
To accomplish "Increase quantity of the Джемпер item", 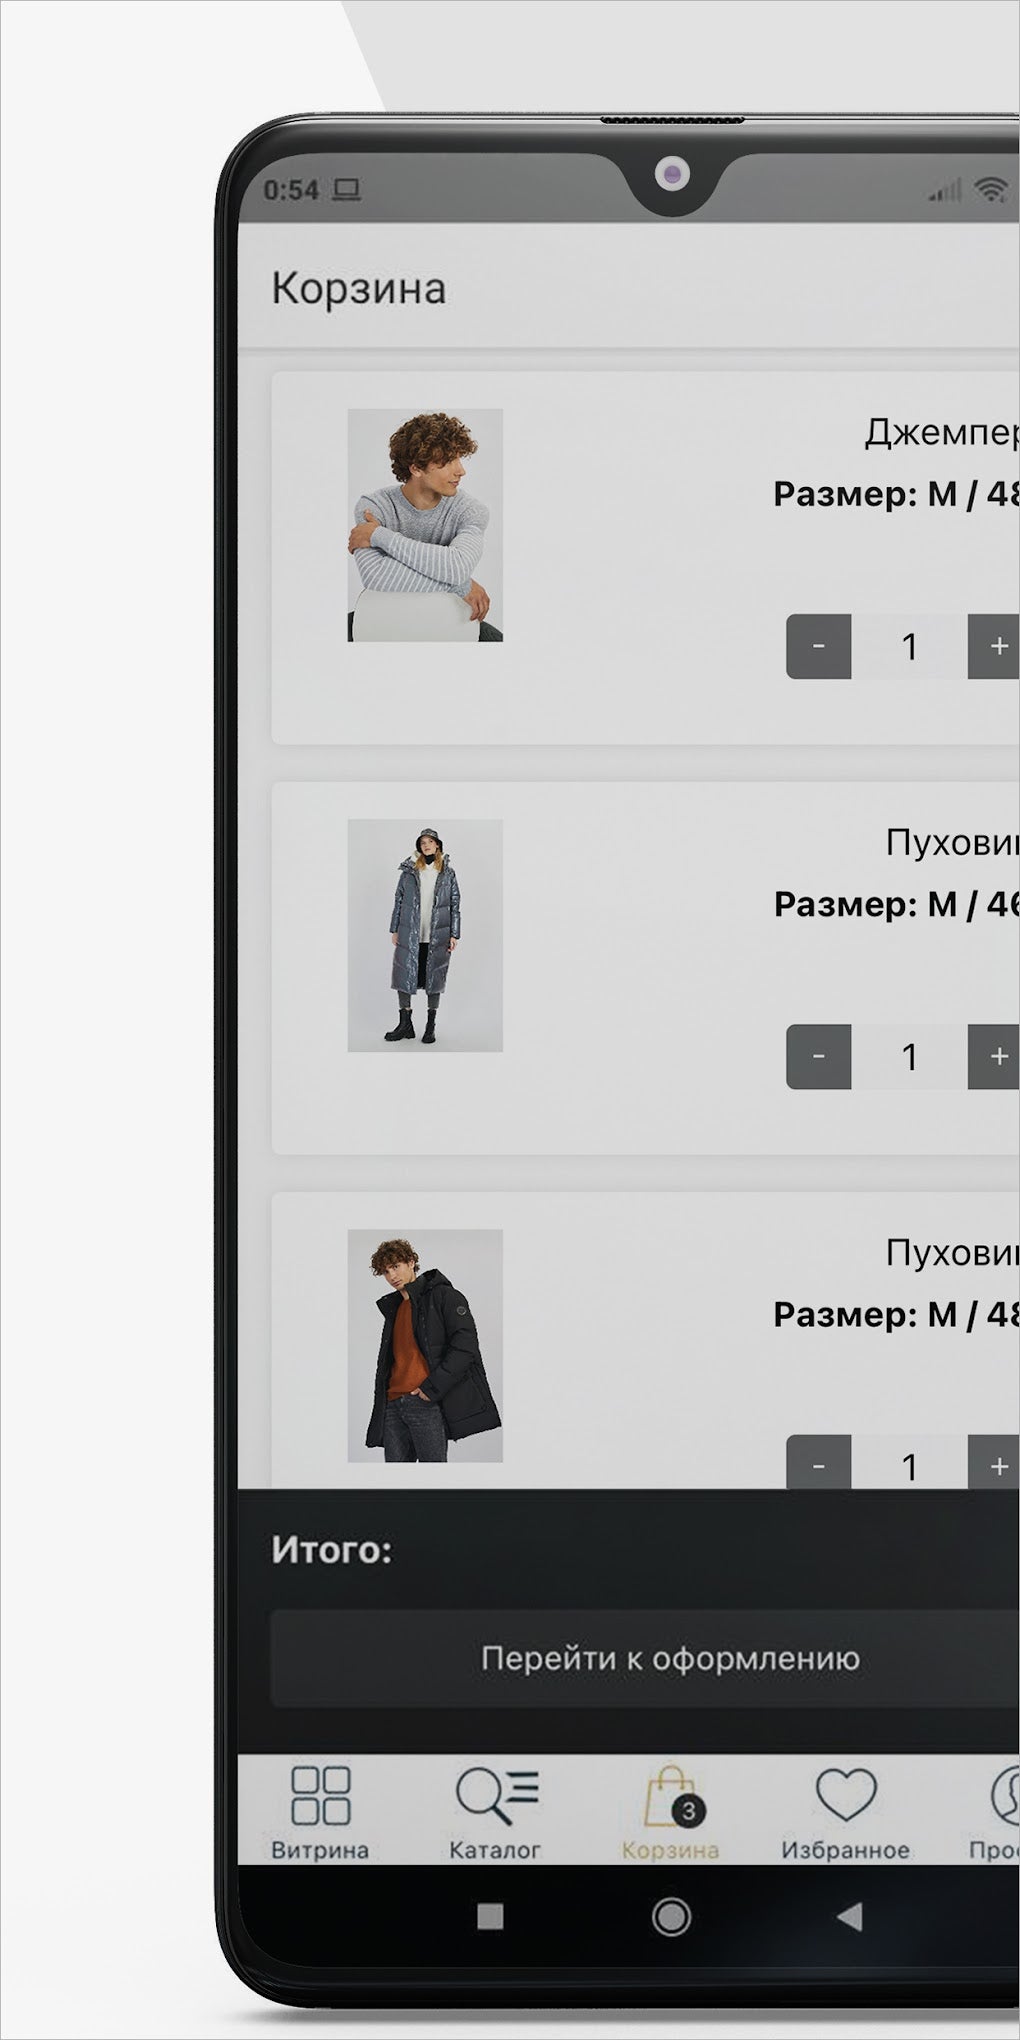I will click(994, 647).
